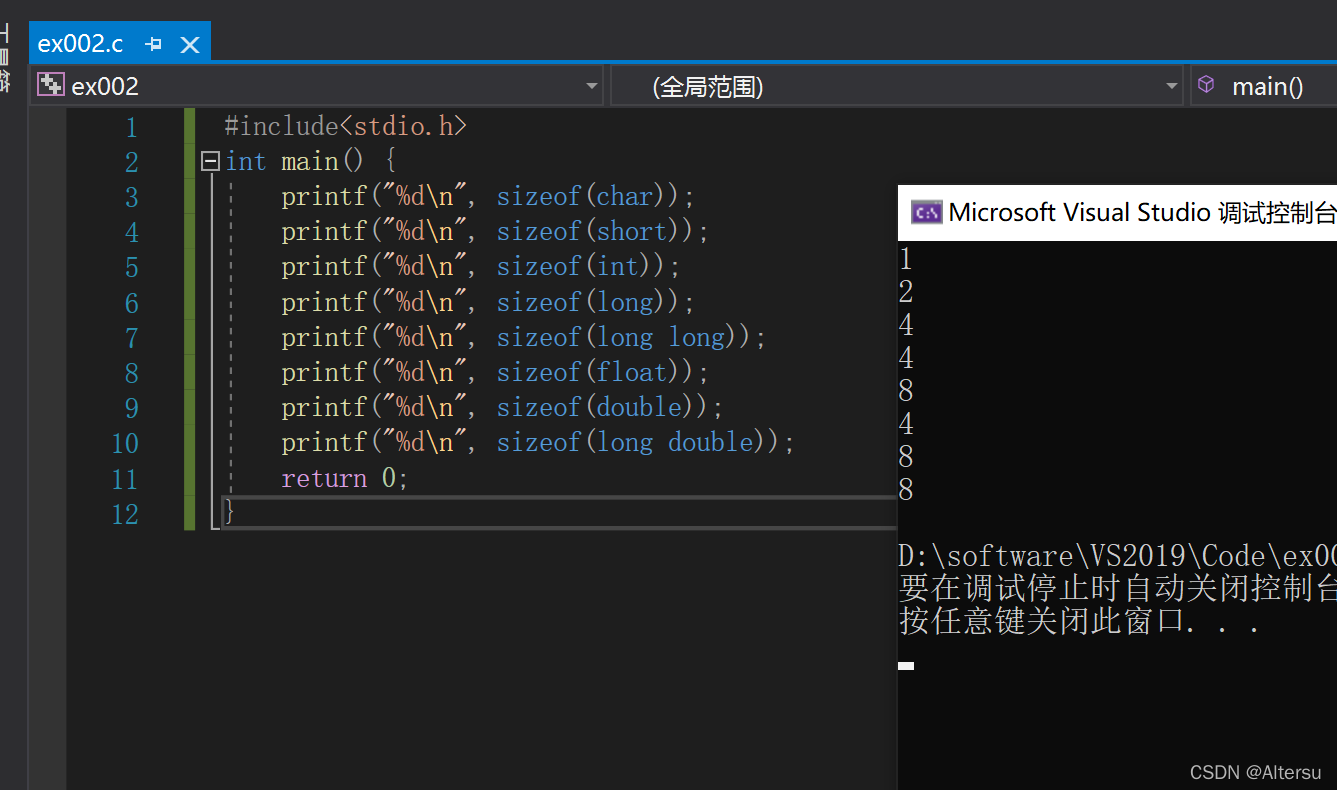
Task: Click the console window icon in title bar
Action: (926, 212)
